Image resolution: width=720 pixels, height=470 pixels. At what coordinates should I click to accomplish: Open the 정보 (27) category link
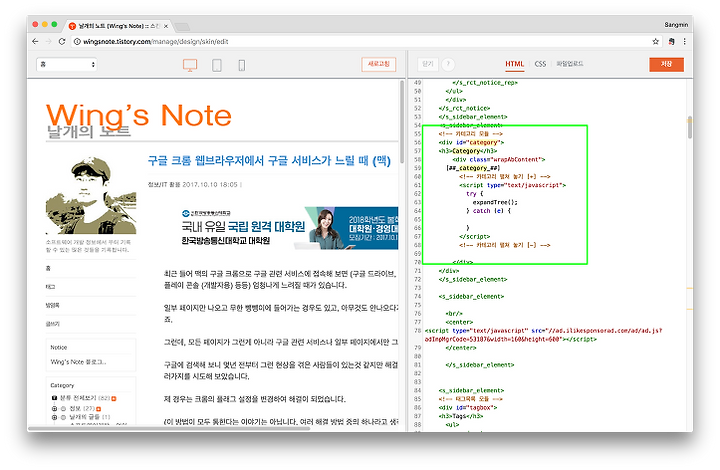tap(82, 408)
